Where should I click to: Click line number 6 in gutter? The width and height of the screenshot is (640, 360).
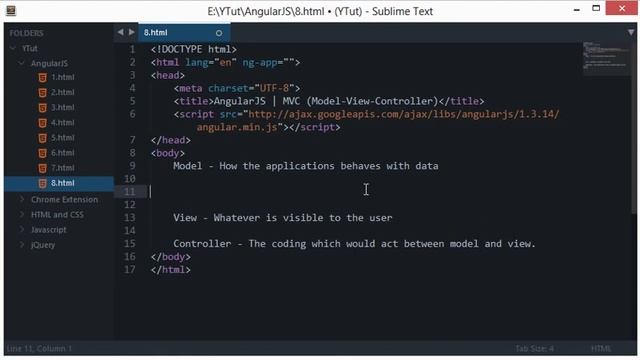(x=132, y=114)
